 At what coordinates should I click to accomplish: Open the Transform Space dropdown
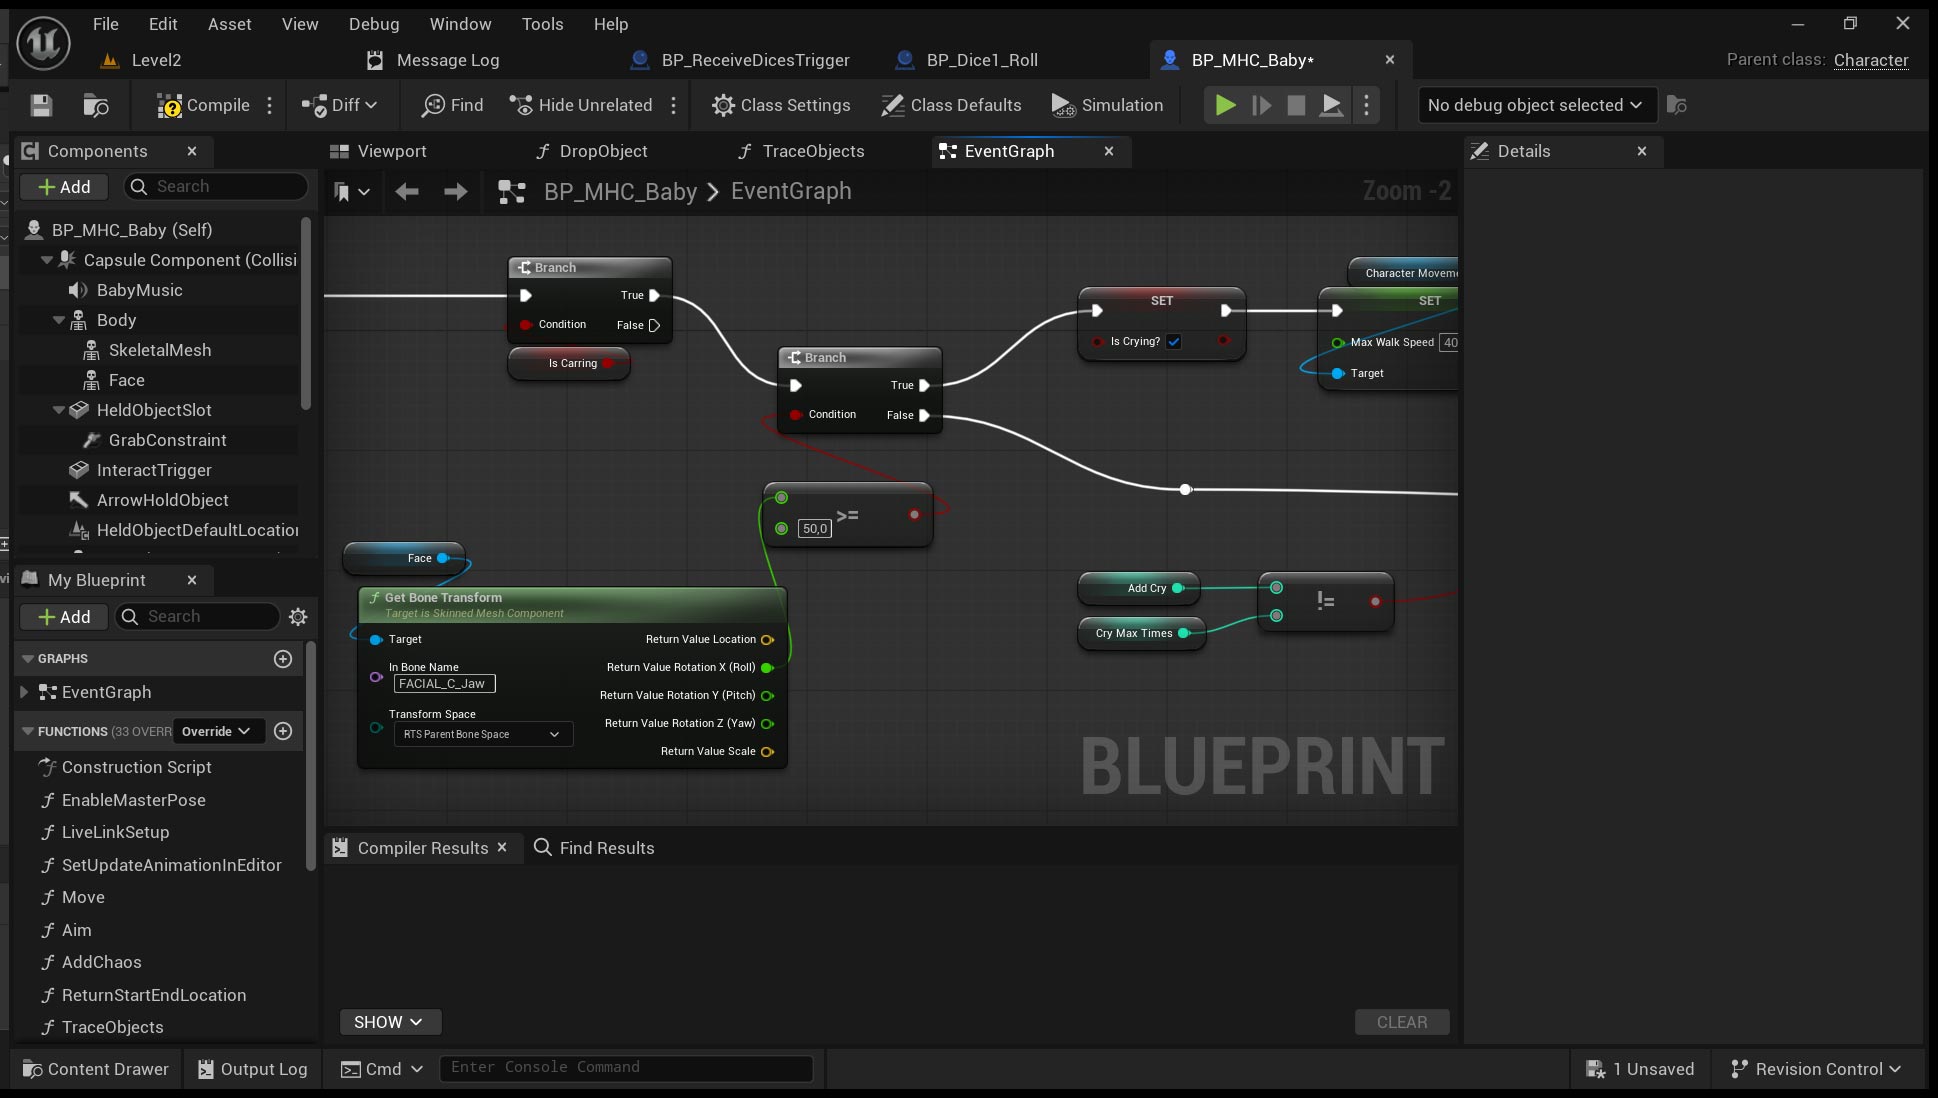(x=483, y=734)
